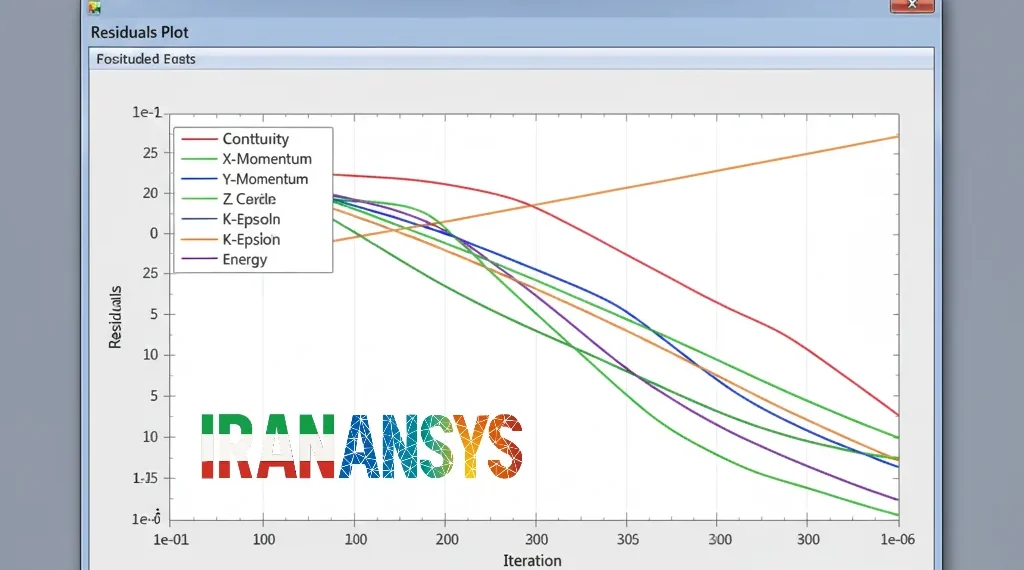Click the blue Y-Momentum legend line swatch
The image size is (1024, 570).
click(199, 179)
